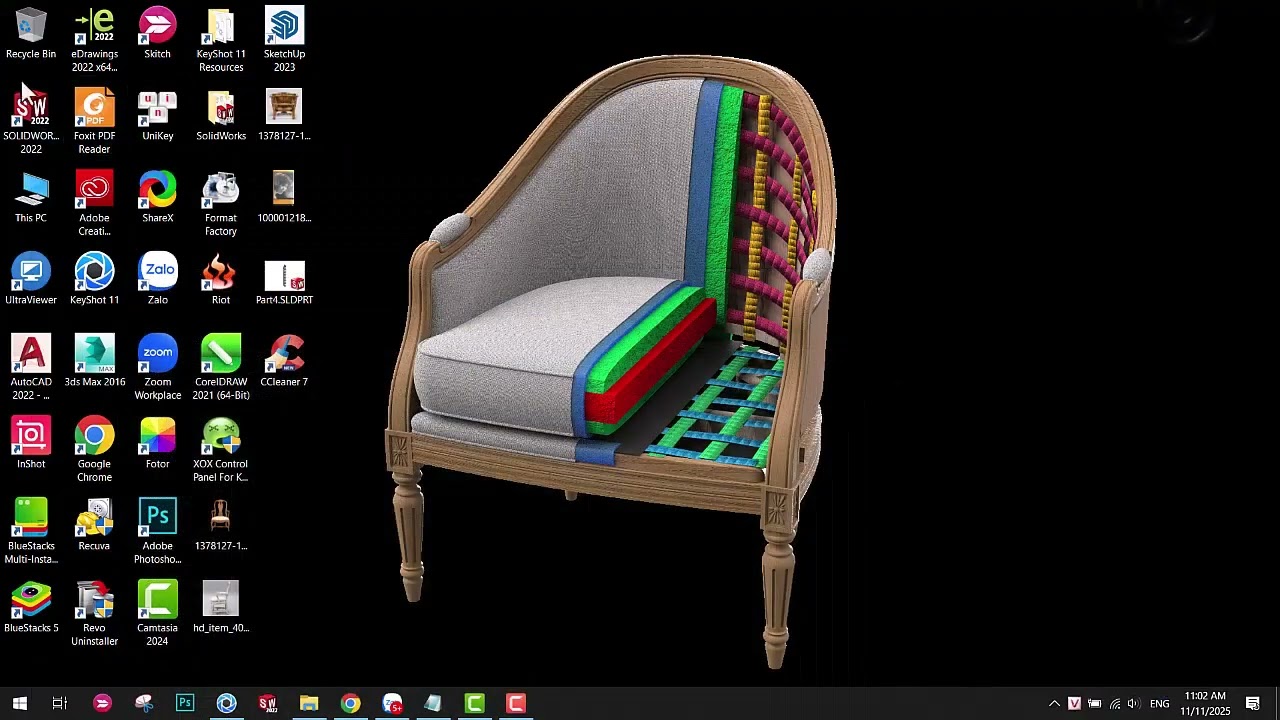Switch to Chrome in taskbar

(350, 704)
